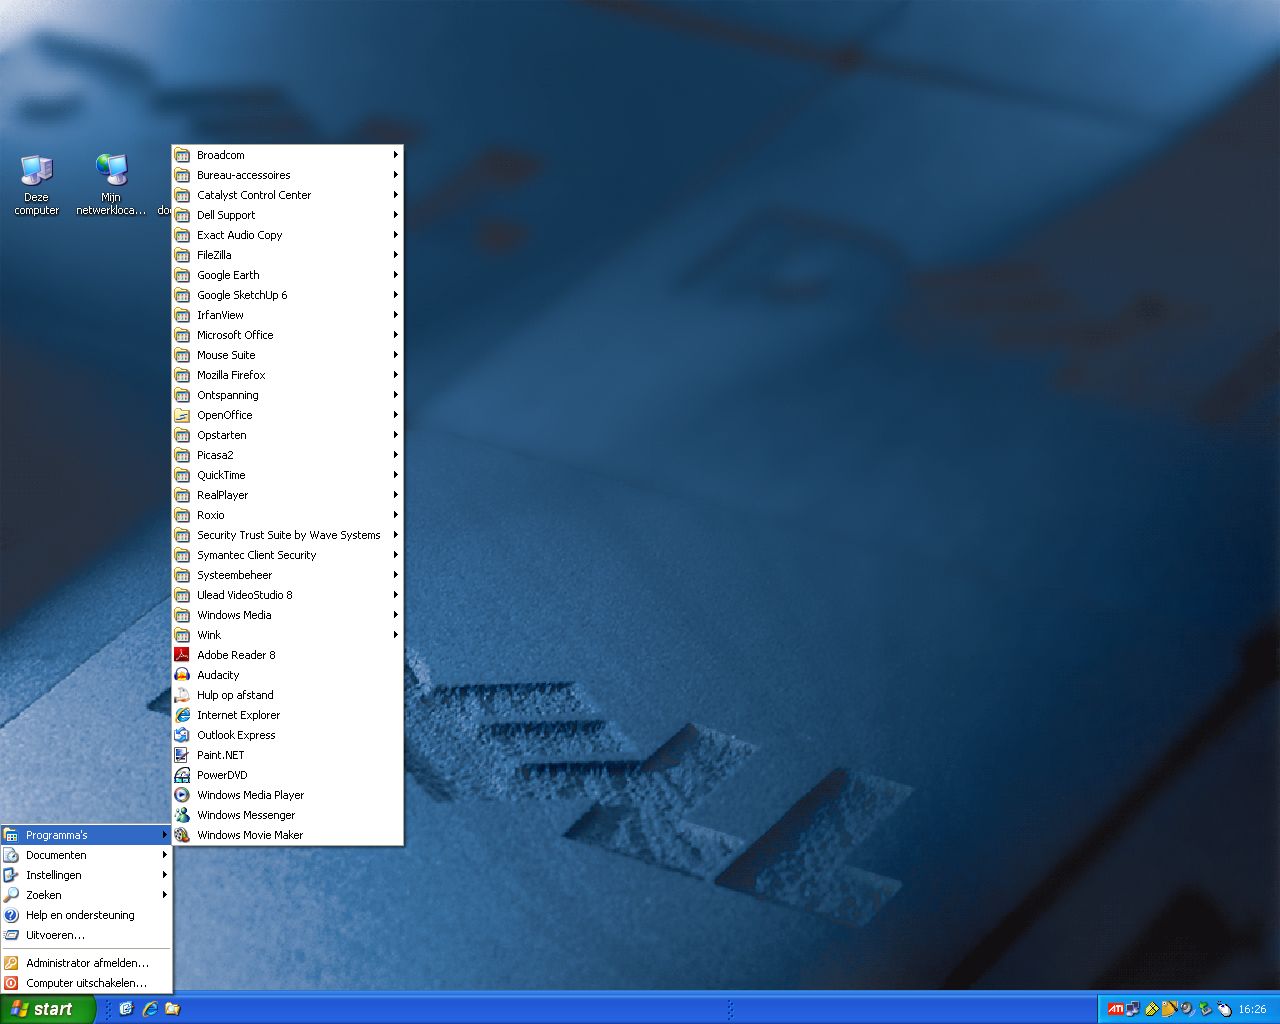Open Security Trust Suite by Wave Systems
This screenshot has height=1024, width=1280.
pyautogui.click(x=288, y=535)
